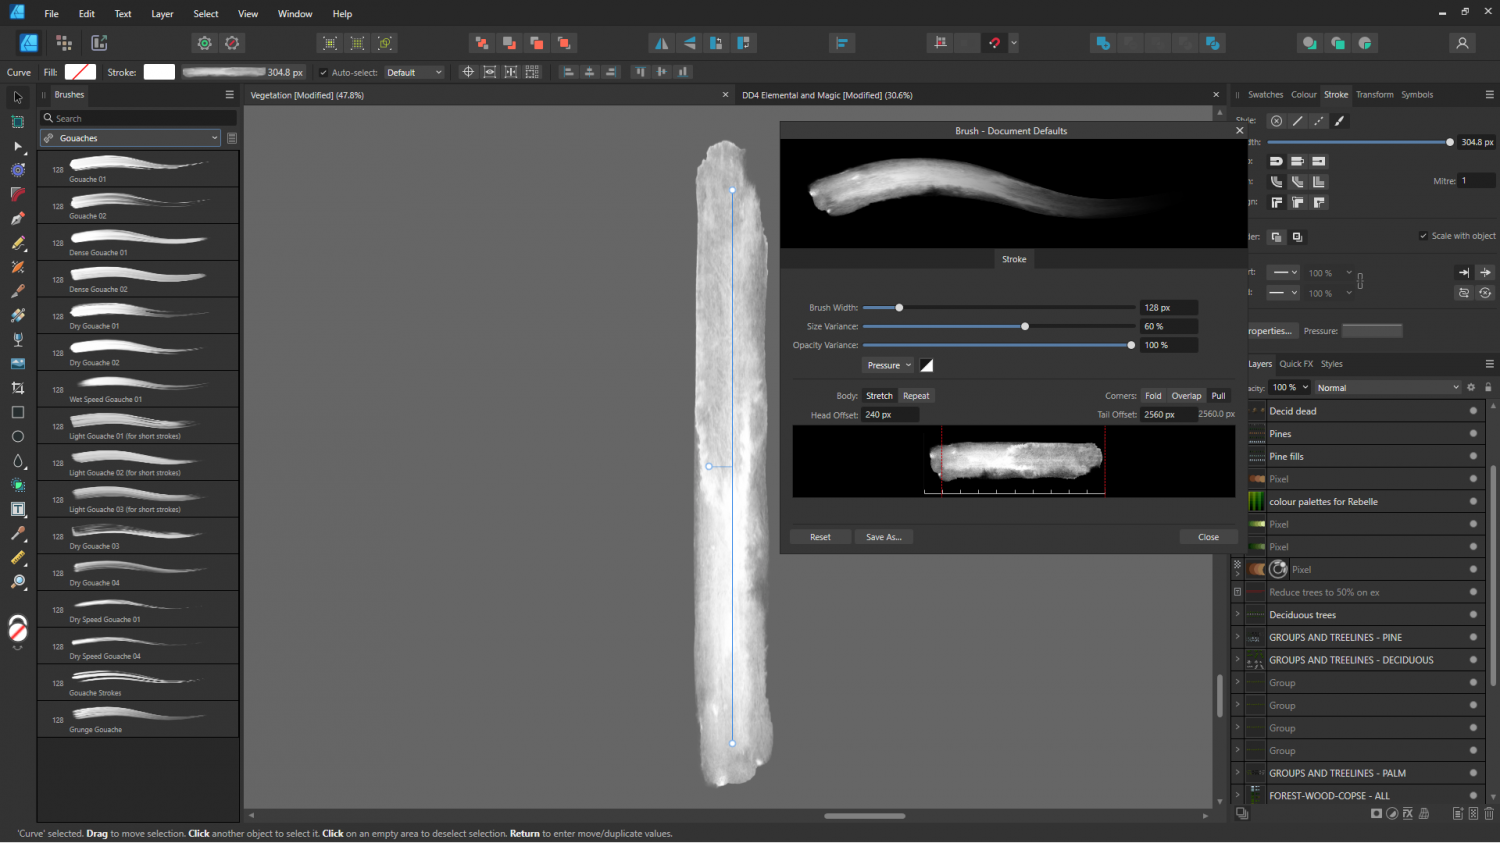Screen dimensions: 1500x843
Task: Click the Size Variance slider handle
Action: (x=1025, y=326)
